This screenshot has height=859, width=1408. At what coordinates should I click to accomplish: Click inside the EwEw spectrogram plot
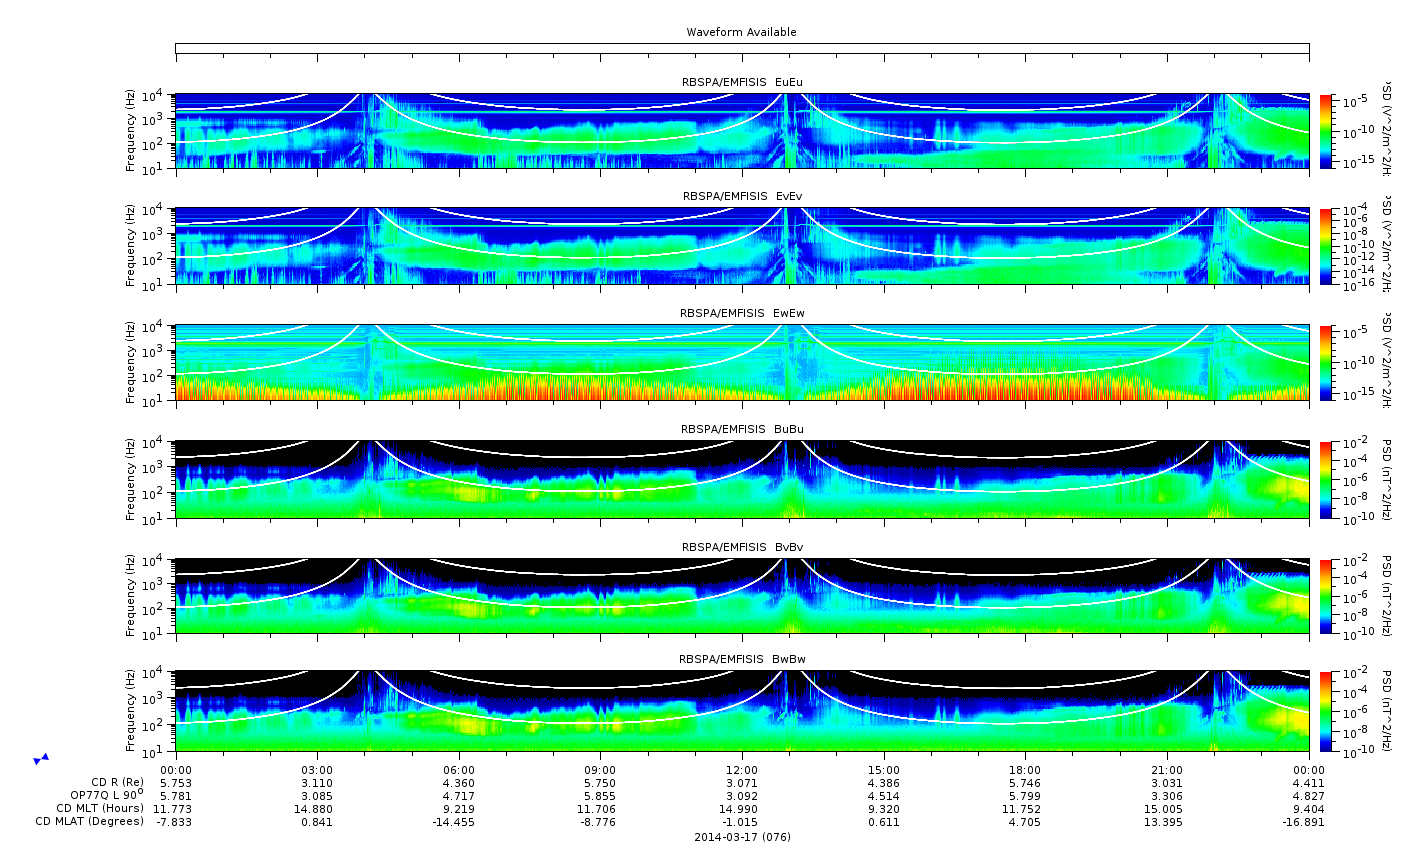pyautogui.click(x=742, y=363)
